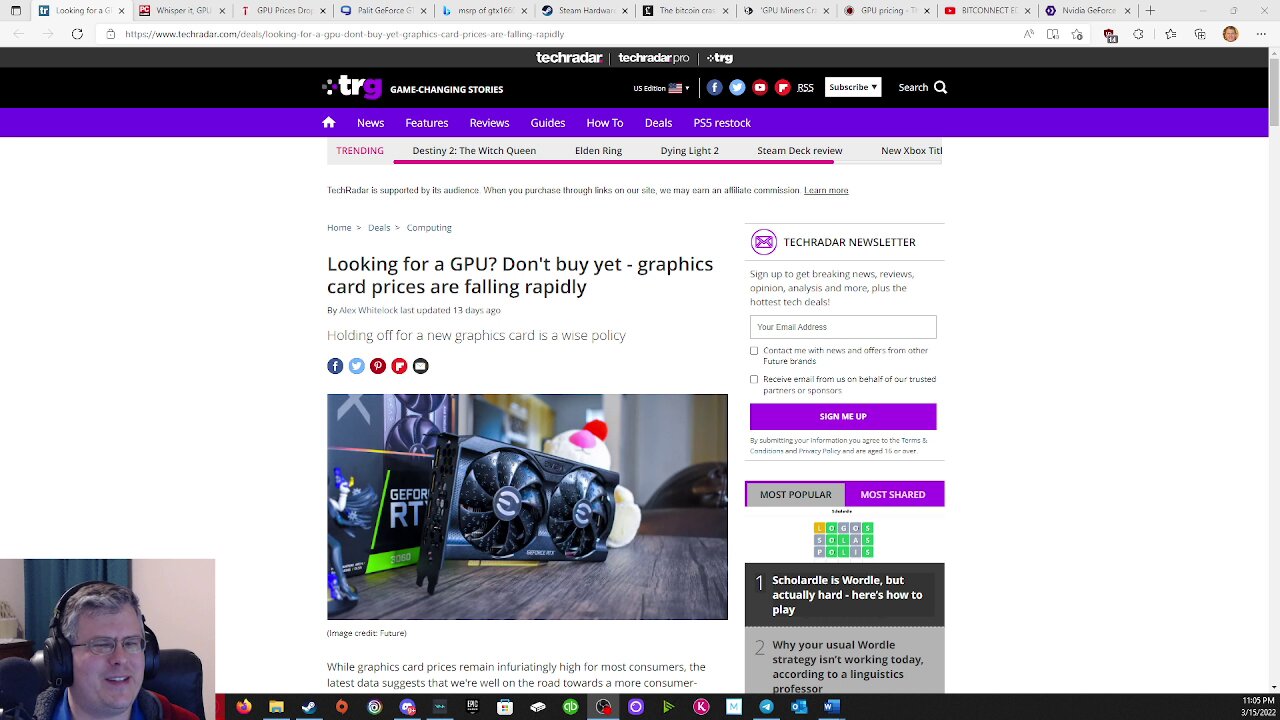Viewport: 1280px width, 720px height.
Task: Open TechRadar YouTube icon in header
Action: click(760, 87)
